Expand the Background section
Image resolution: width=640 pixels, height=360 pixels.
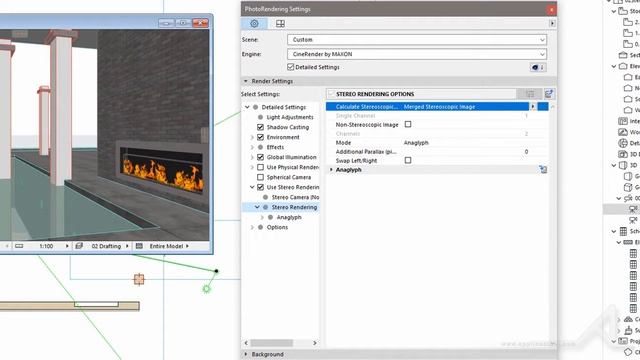pyautogui.click(x=246, y=354)
